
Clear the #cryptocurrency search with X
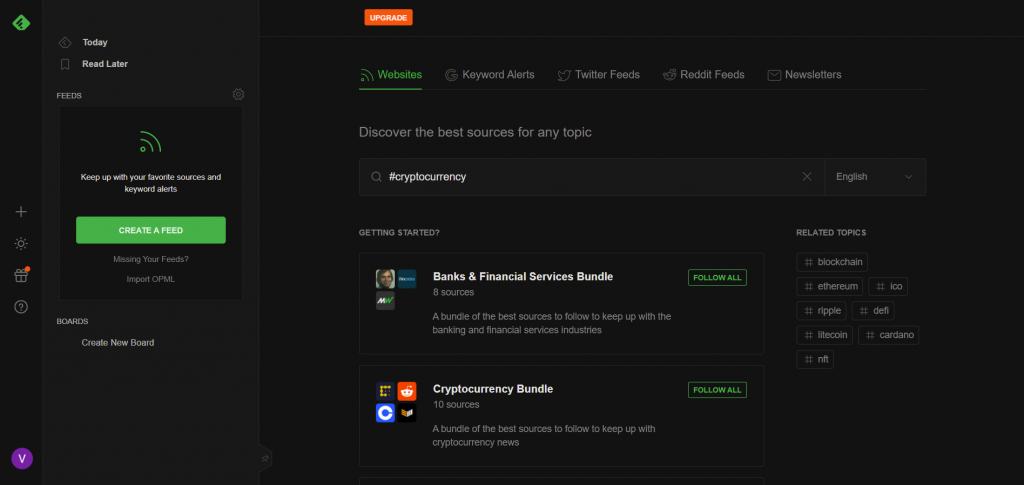pyautogui.click(x=807, y=176)
